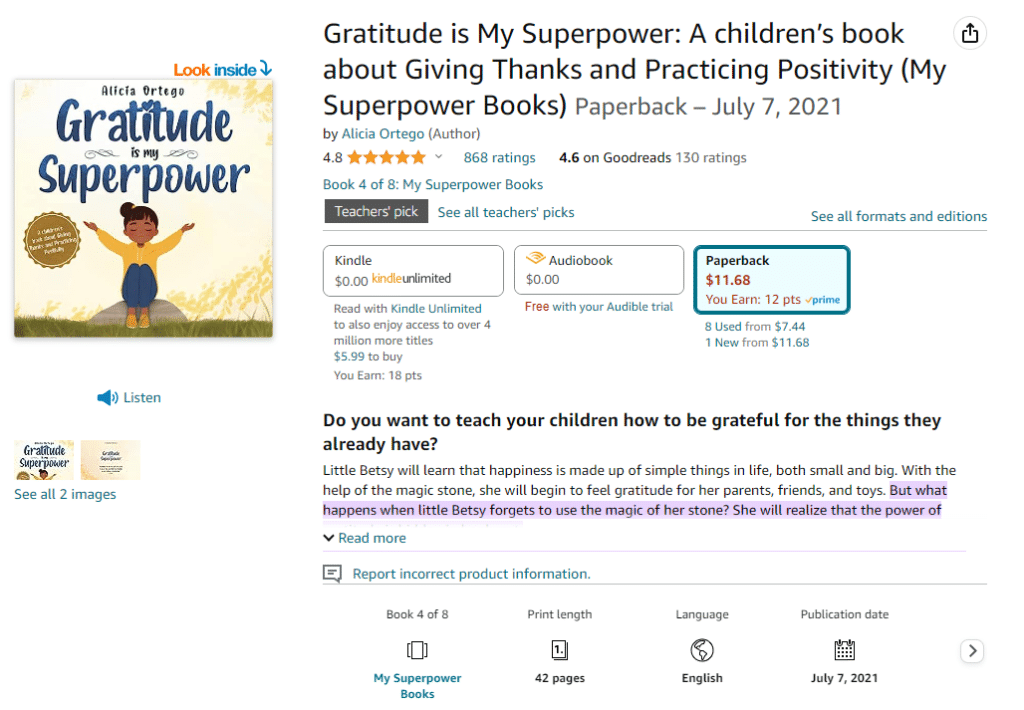Click the Teachers' pick badge
1024x710 pixels.
pyautogui.click(x=376, y=212)
